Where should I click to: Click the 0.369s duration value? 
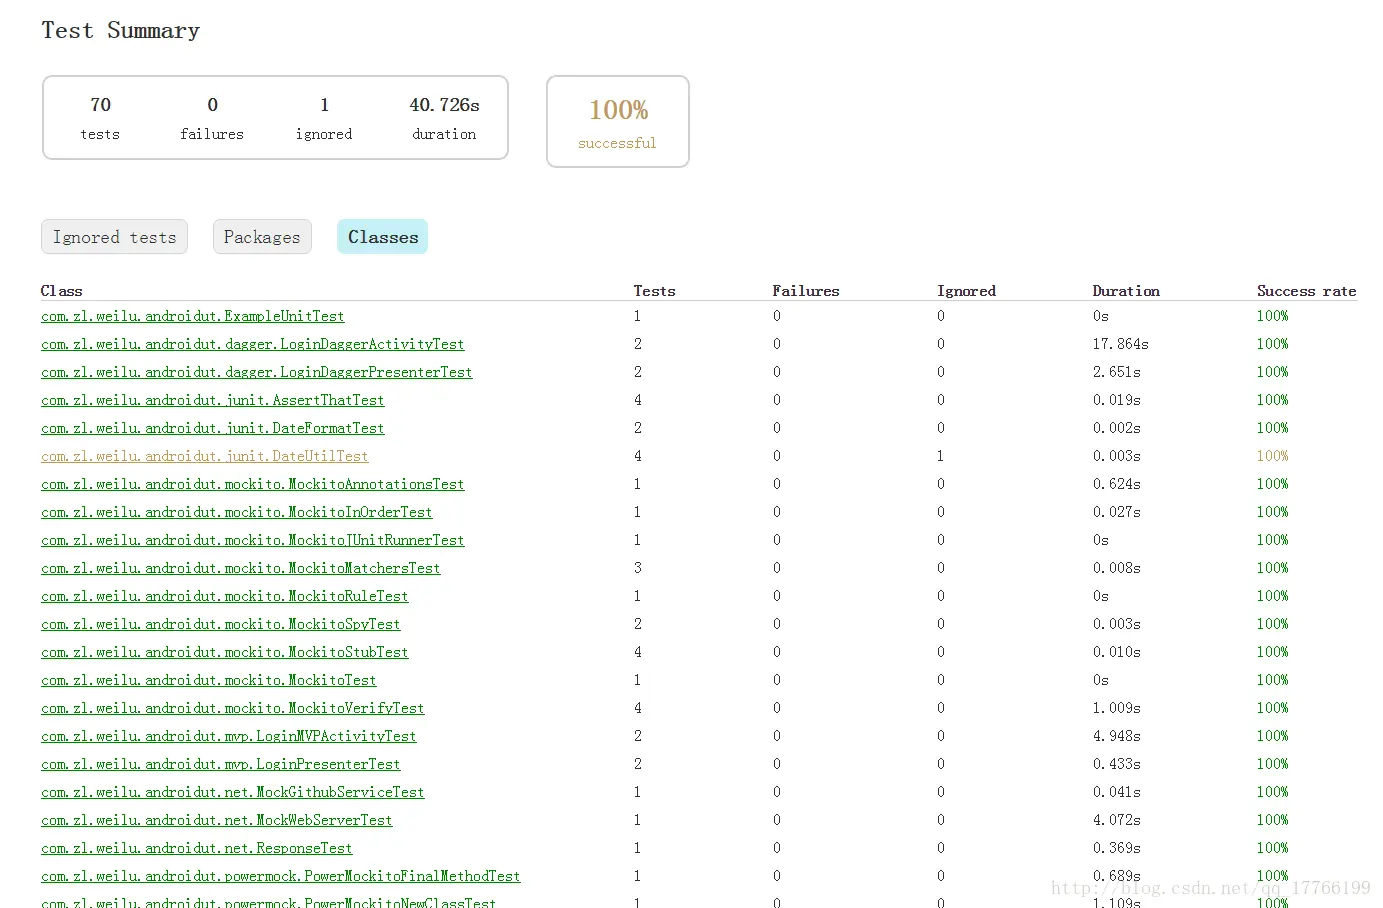(x=1116, y=848)
